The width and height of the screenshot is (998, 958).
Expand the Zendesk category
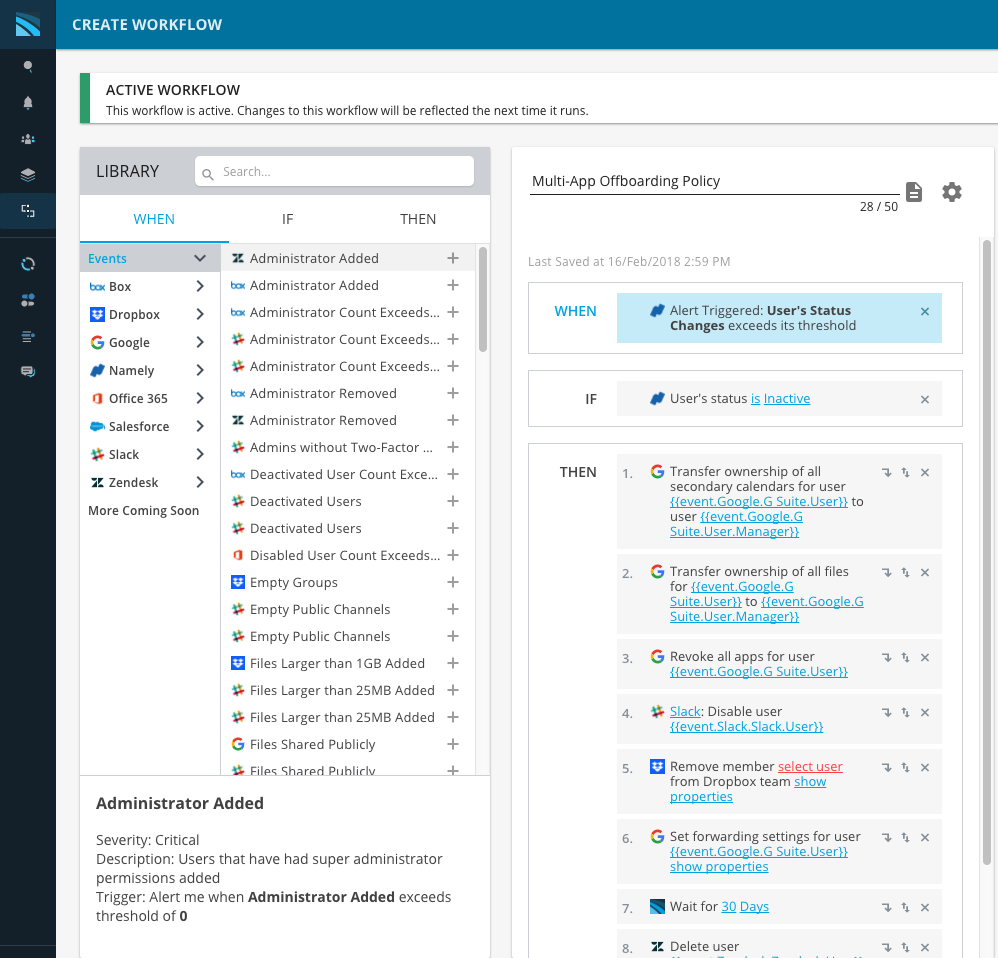(x=200, y=483)
